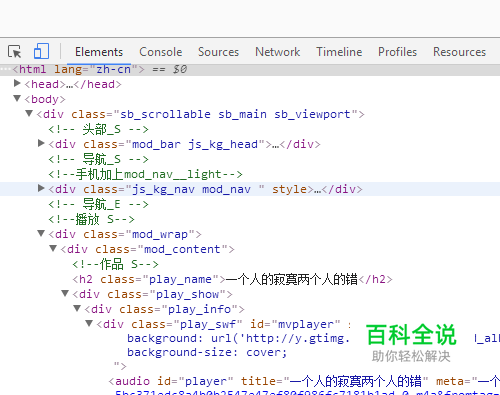
Task: Select the audio id player element row
Action: 304,381
